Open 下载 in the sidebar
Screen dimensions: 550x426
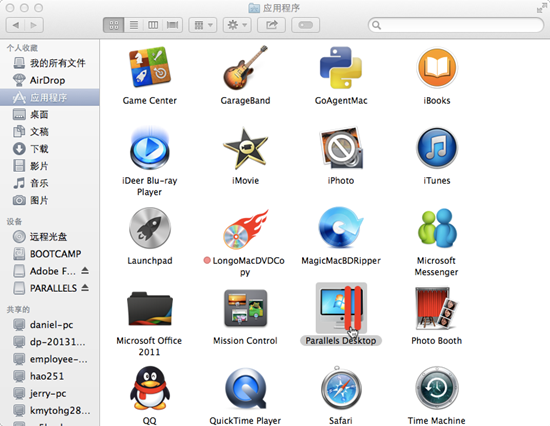[x=49, y=149]
